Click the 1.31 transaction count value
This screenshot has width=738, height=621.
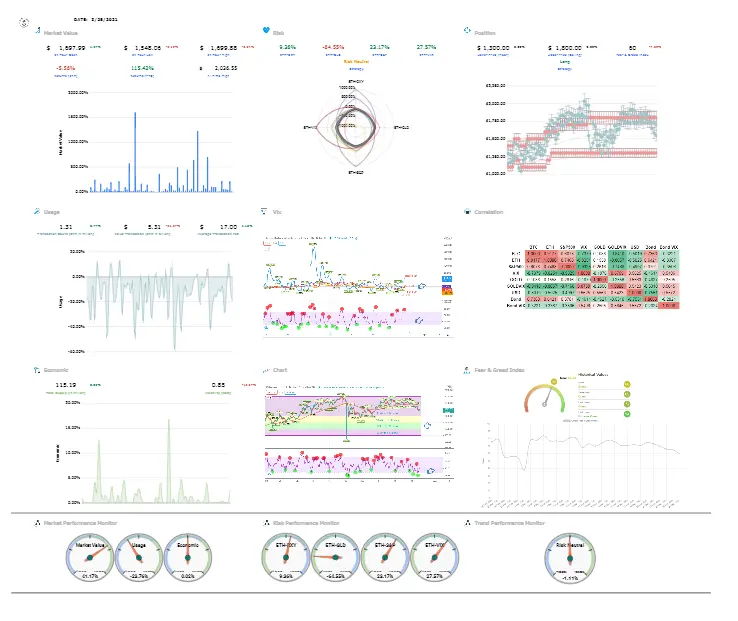[x=66, y=227]
